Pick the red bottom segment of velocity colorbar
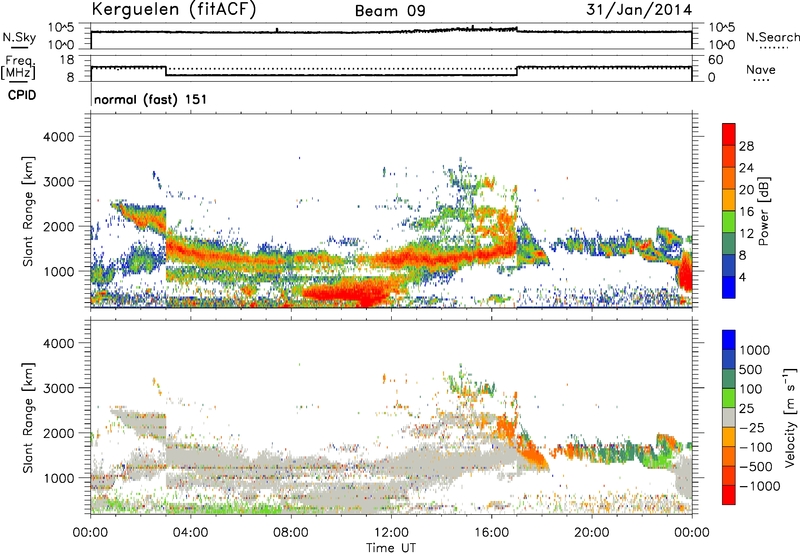 pyautogui.click(x=729, y=495)
